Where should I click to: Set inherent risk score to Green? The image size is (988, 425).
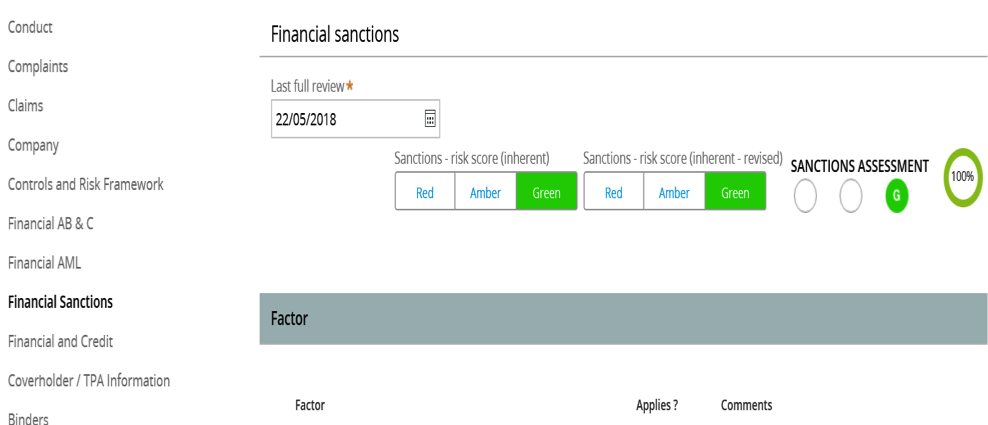tap(546, 190)
